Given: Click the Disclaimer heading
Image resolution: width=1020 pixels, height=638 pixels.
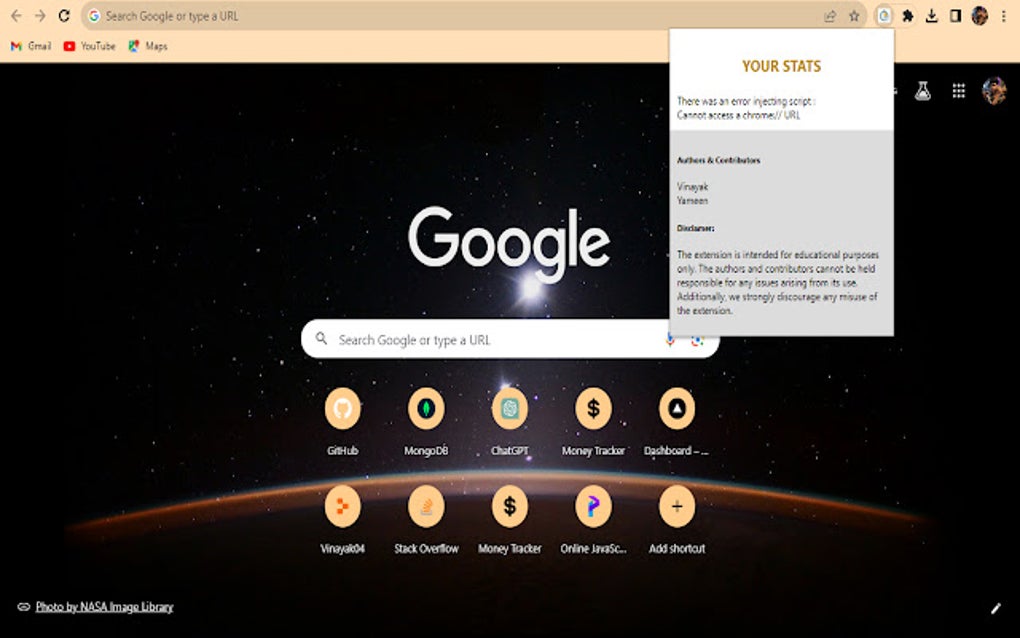Looking at the screenshot, I should coord(695,228).
